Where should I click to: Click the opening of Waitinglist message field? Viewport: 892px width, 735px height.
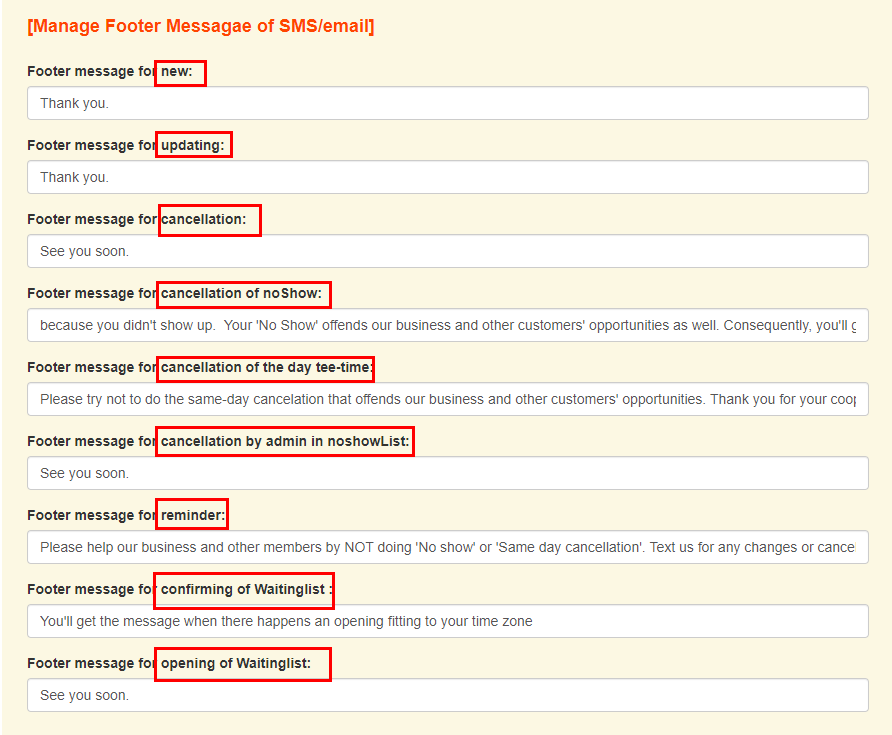447,695
